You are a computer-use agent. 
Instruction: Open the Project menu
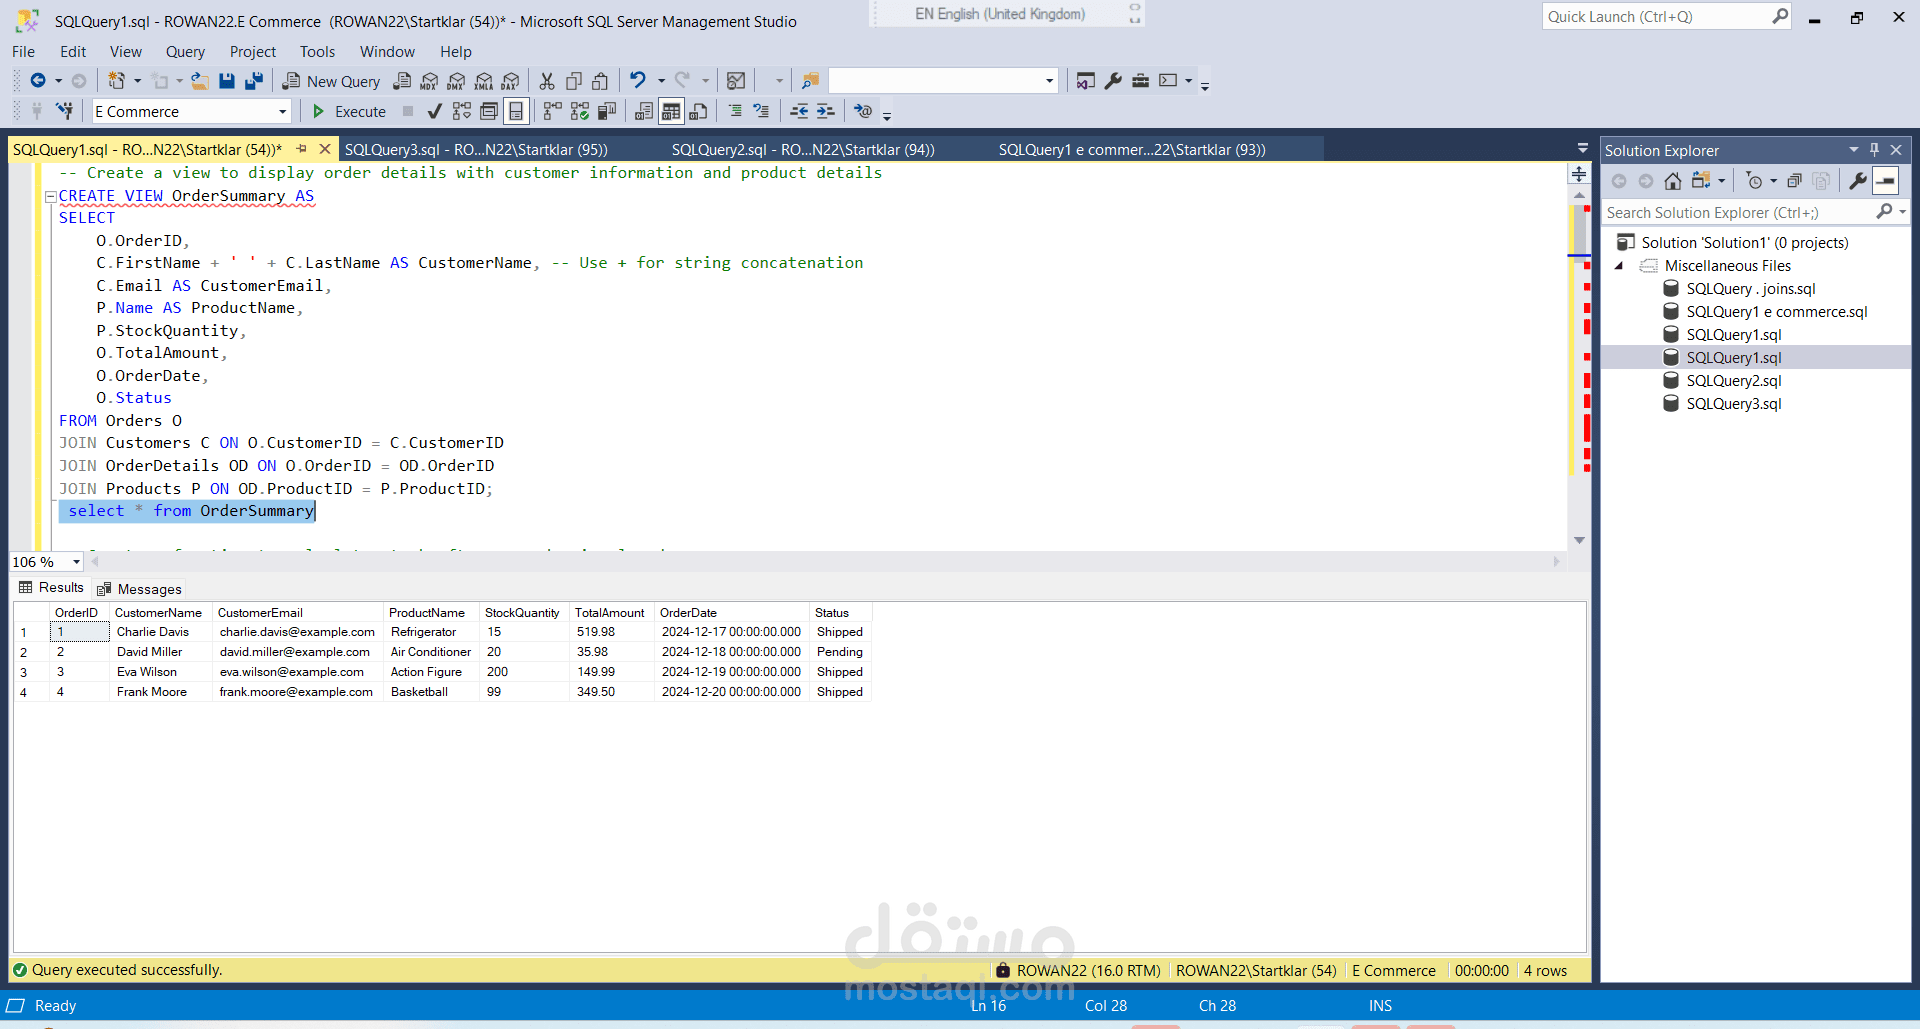coord(252,52)
